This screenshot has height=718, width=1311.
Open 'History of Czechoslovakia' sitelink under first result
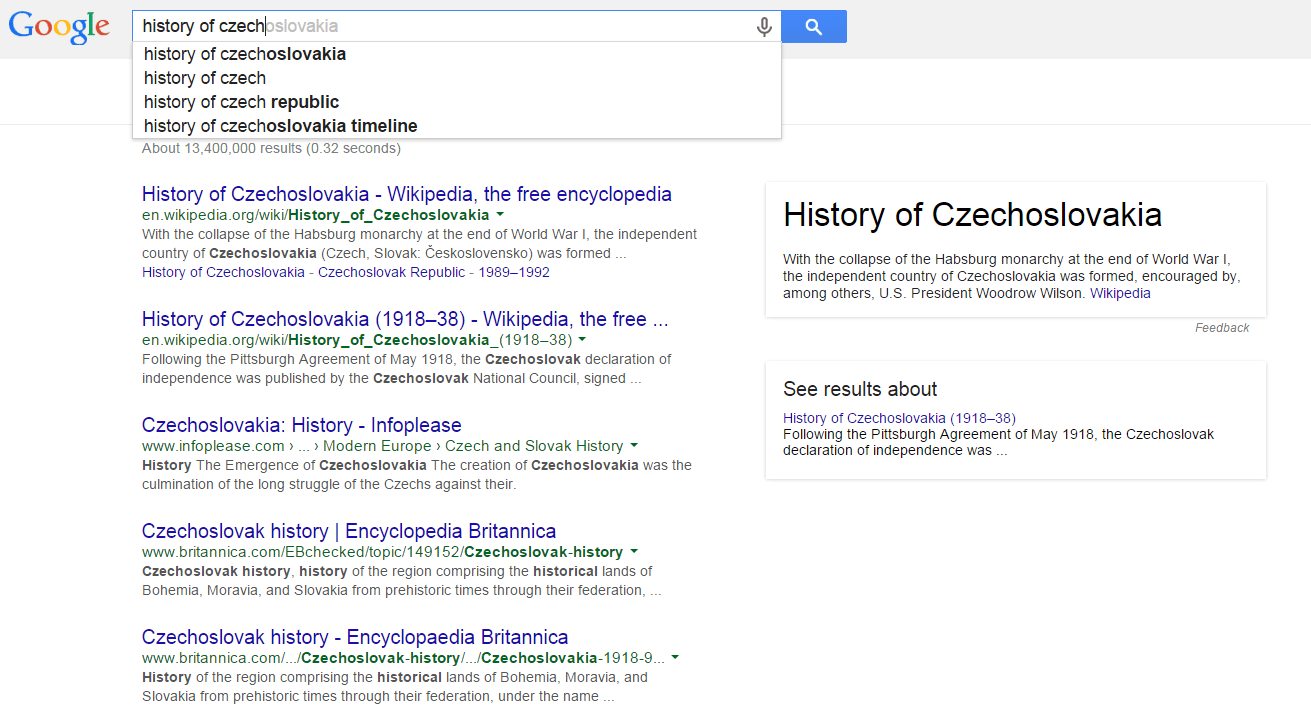[224, 272]
